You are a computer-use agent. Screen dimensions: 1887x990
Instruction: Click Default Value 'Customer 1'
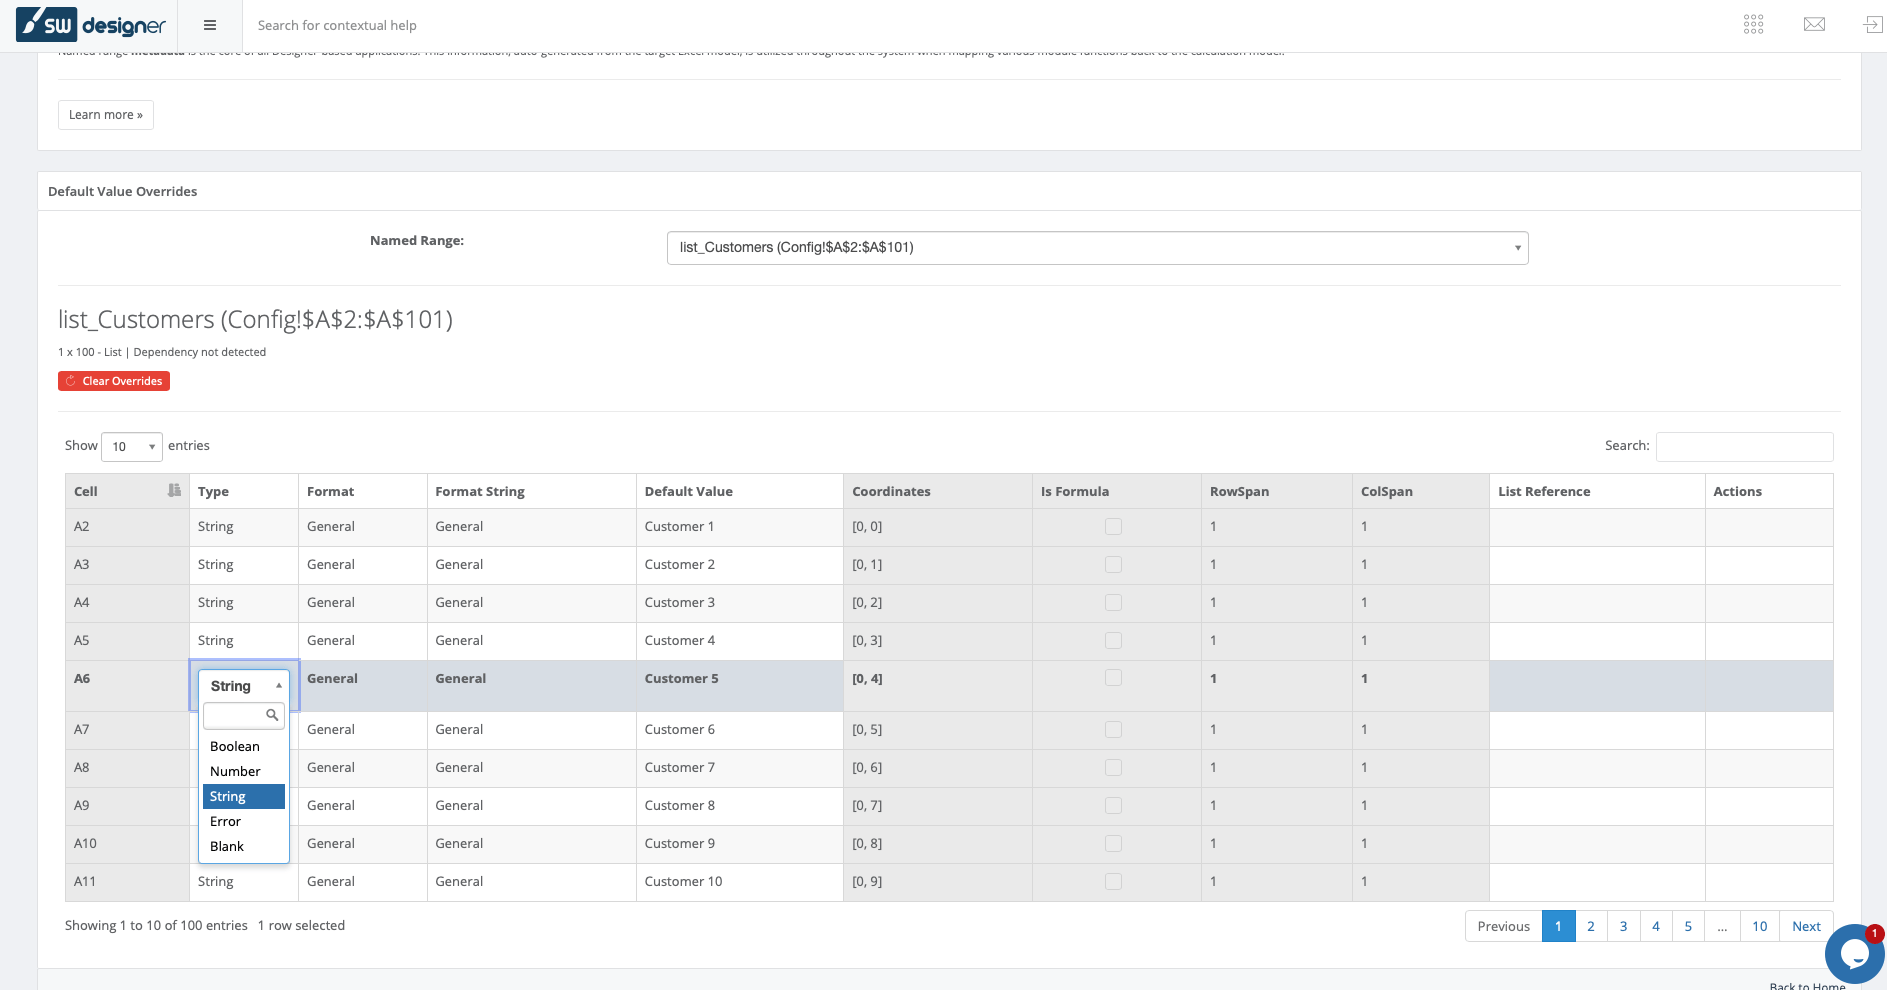click(x=679, y=527)
